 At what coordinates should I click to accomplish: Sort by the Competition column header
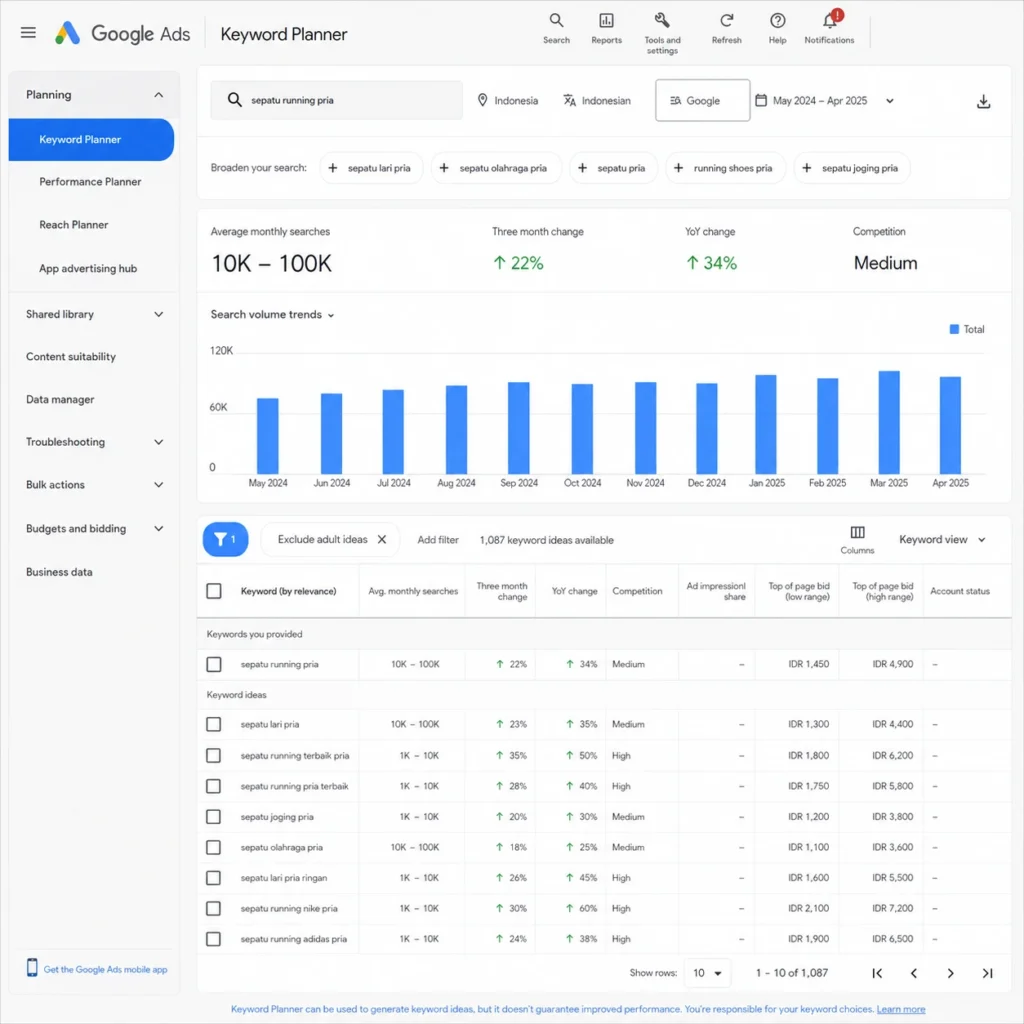[637, 591]
